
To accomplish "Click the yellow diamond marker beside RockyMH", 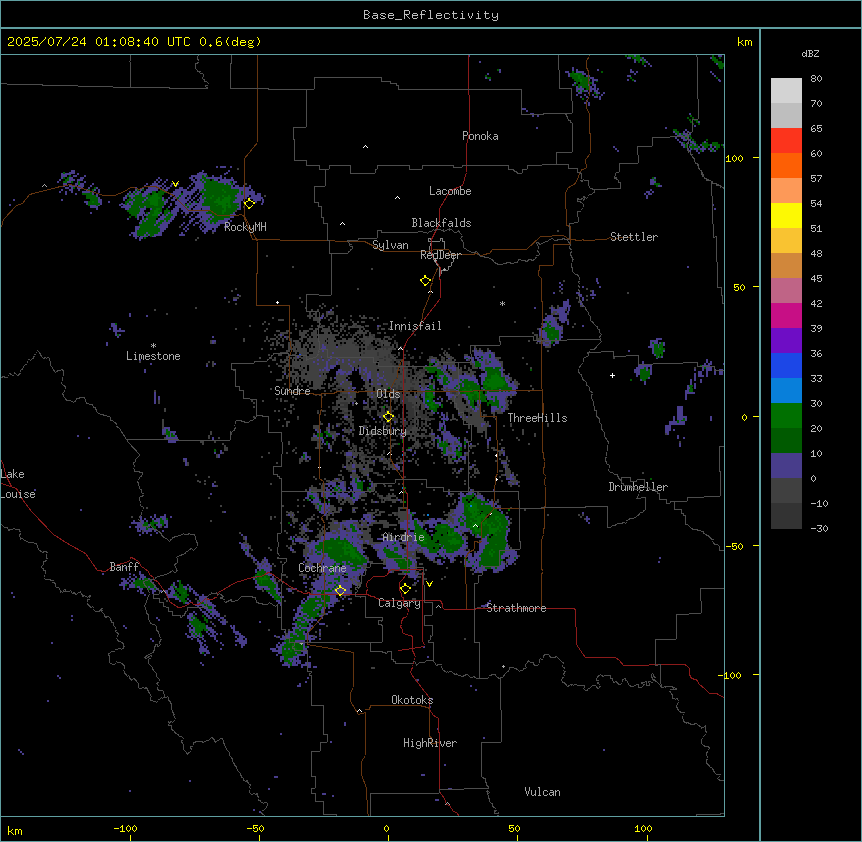I will [x=249, y=204].
